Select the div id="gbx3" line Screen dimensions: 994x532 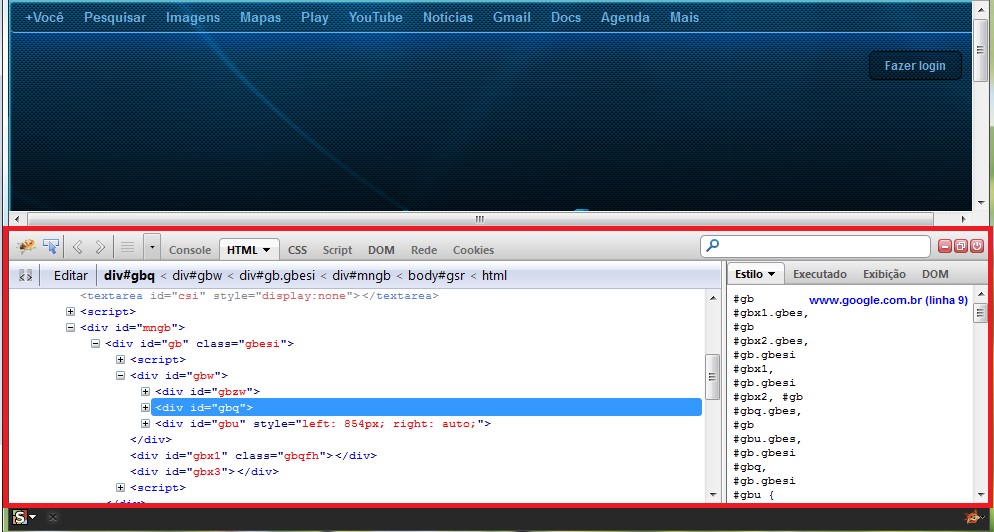coord(204,472)
